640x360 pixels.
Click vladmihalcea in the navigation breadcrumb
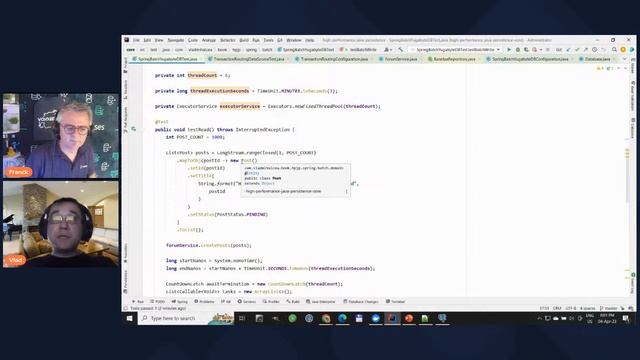[200, 49]
